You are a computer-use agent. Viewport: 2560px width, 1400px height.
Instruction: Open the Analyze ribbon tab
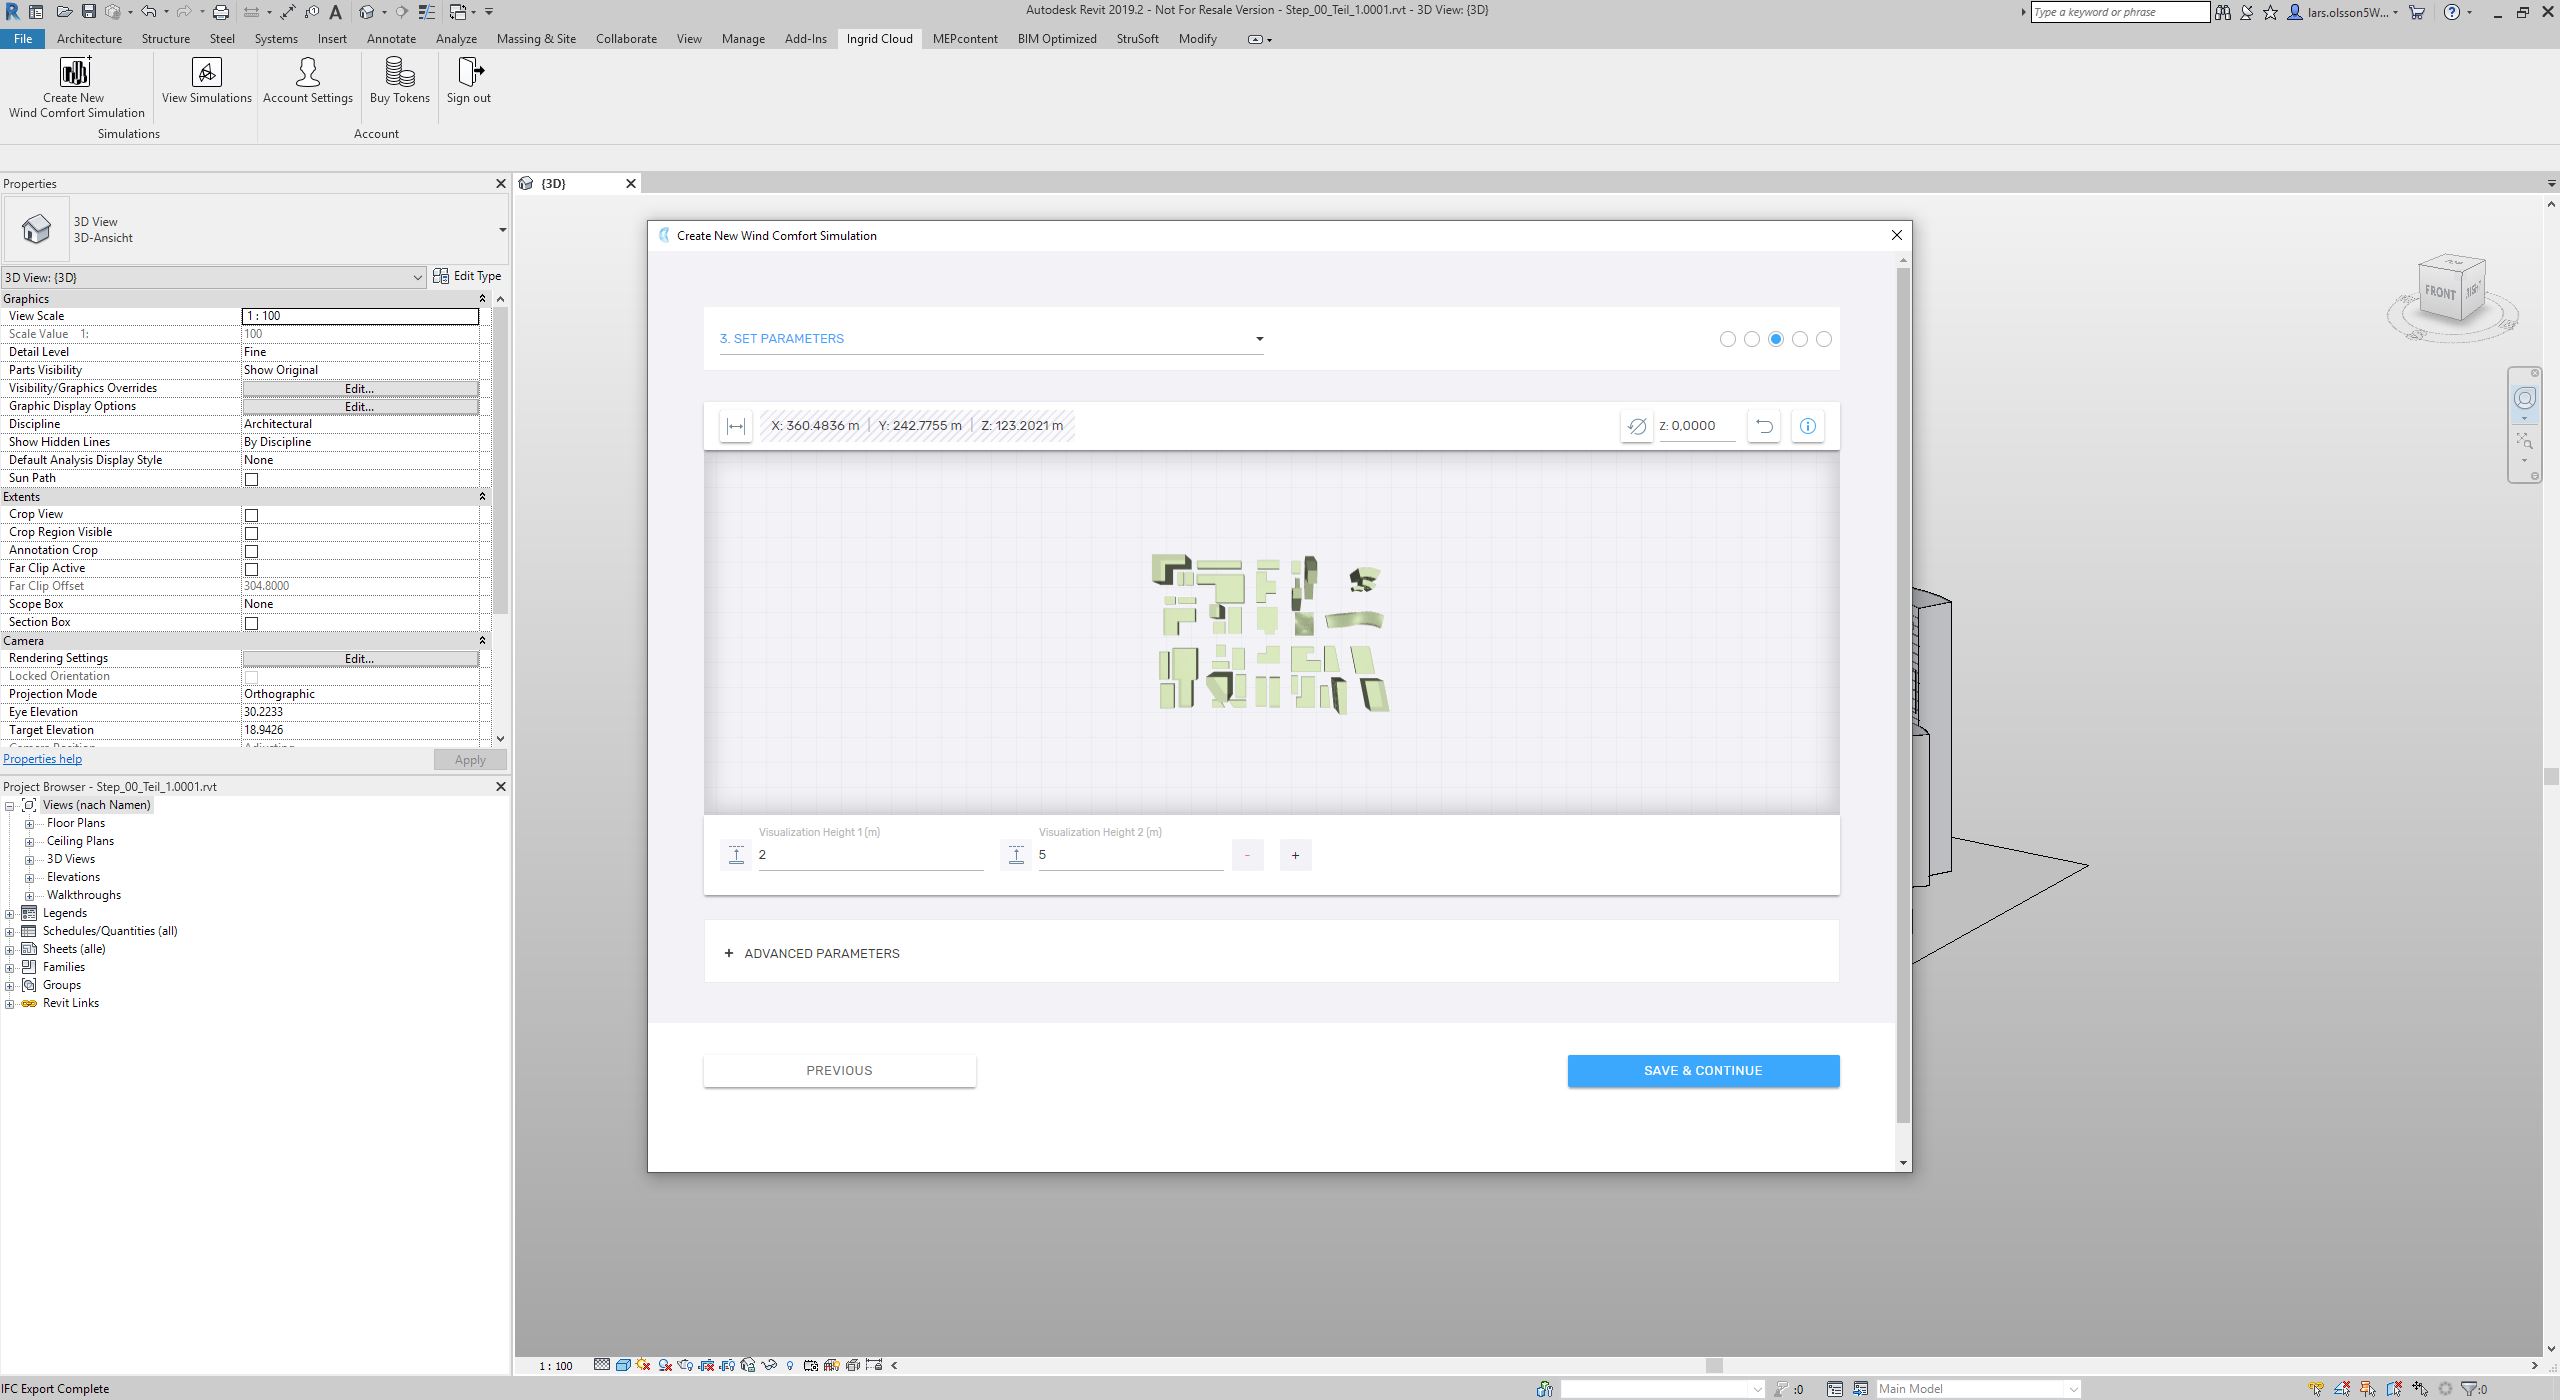[455, 39]
